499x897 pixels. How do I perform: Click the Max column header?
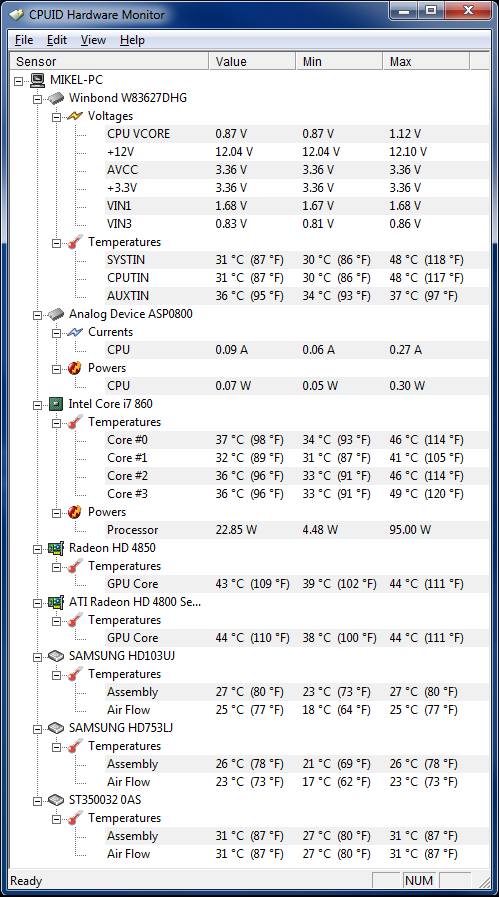click(x=427, y=61)
